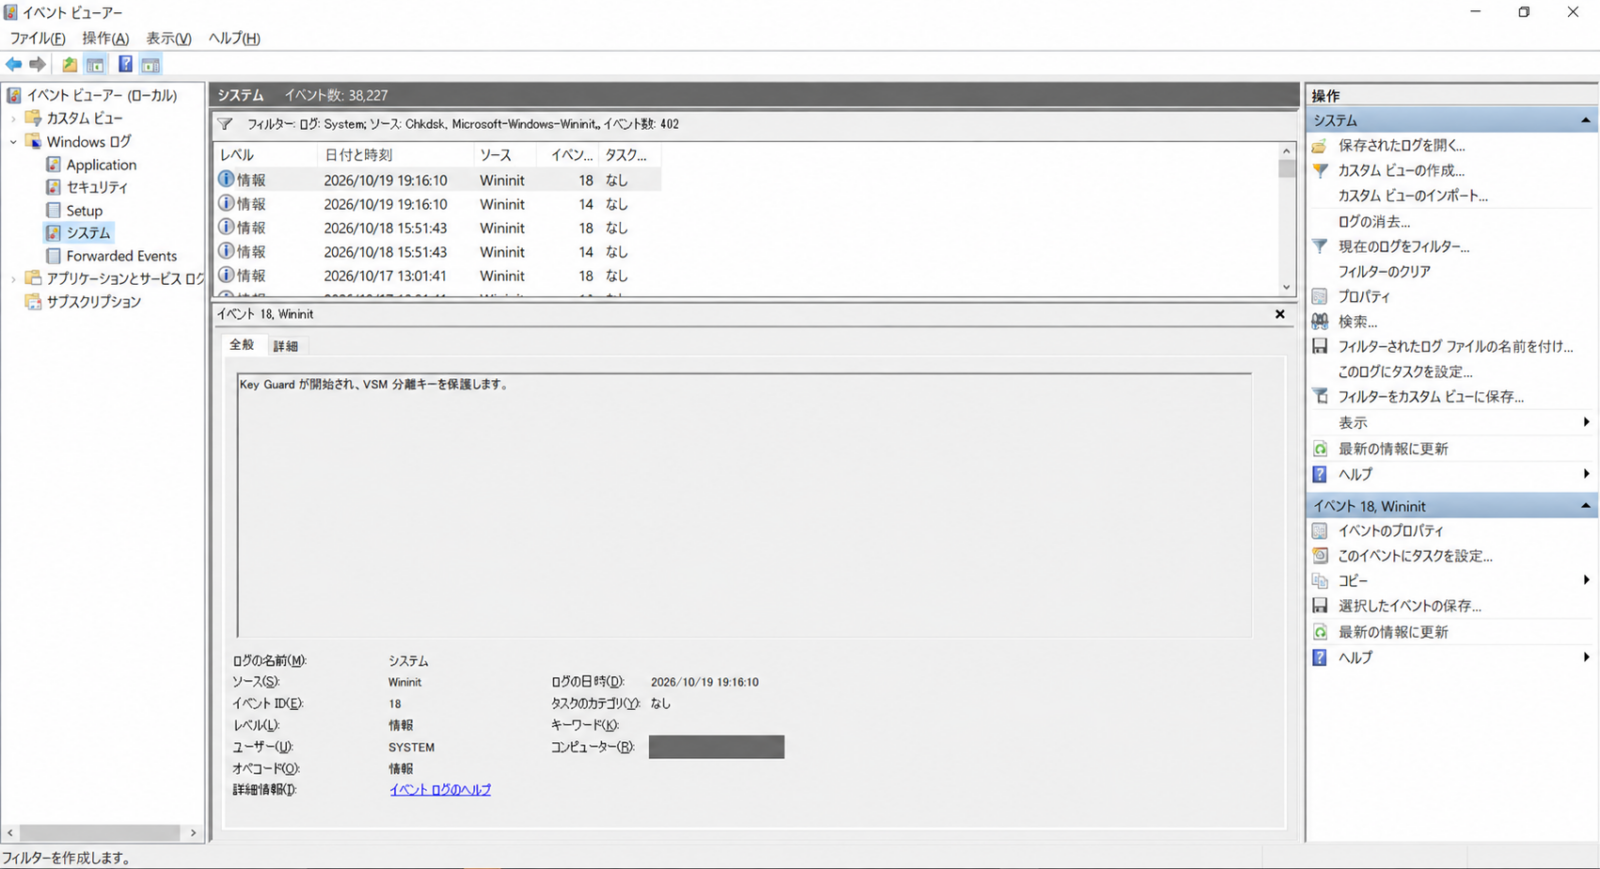Switch to the 全般 tab
The width and height of the screenshot is (1600, 869).
point(242,344)
